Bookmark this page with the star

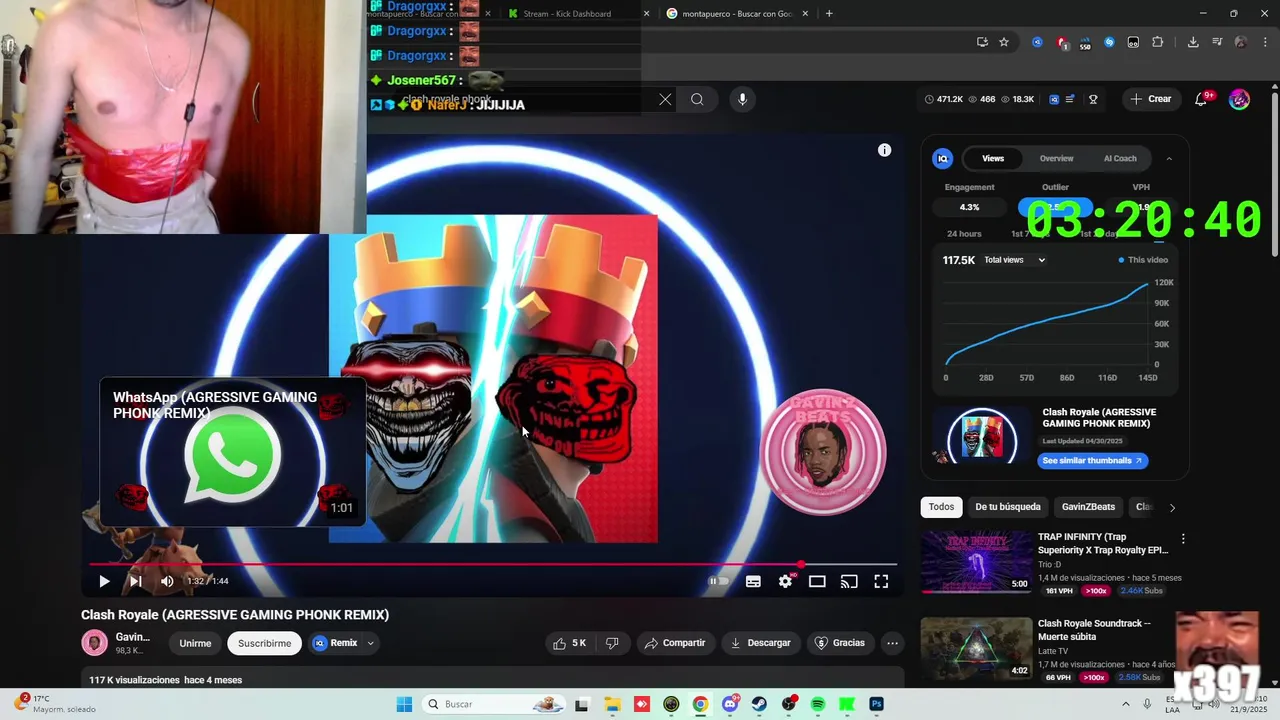pyautogui.click(x=1004, y=42)
